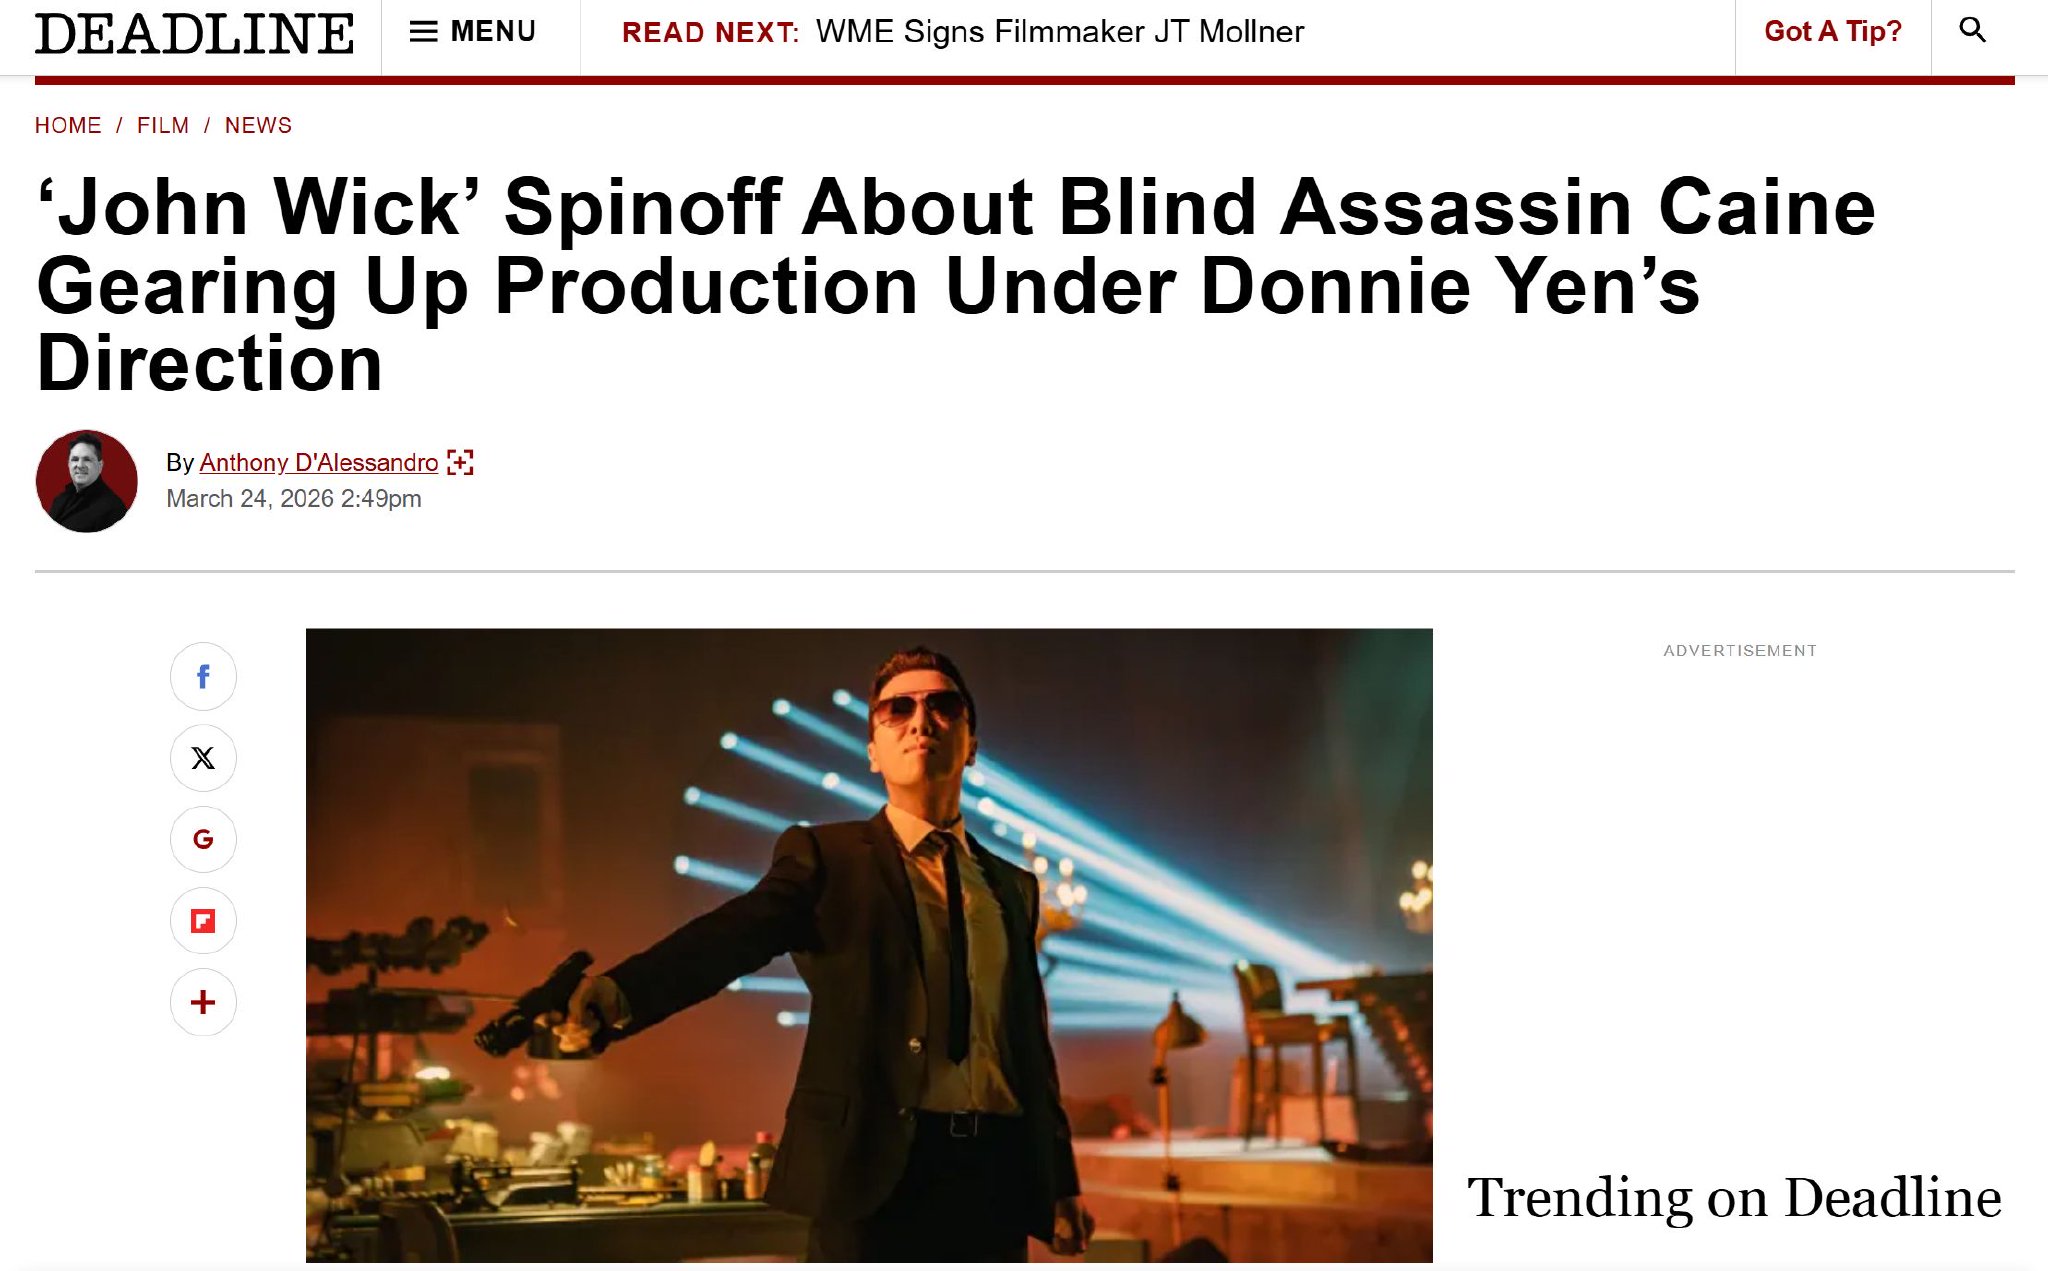Click the Donnie Yen article image
2048x1271 pixels.
[x=869, y=945]
